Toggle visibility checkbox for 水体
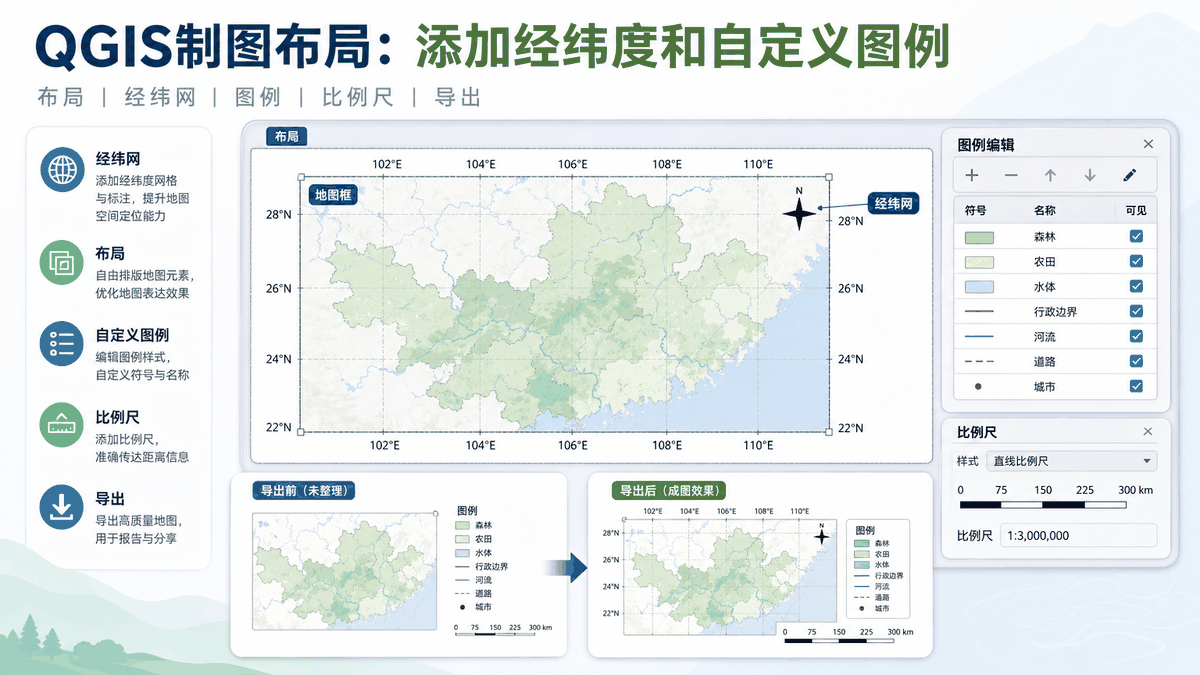The image size is (1200, 675). click(1136, 286)
